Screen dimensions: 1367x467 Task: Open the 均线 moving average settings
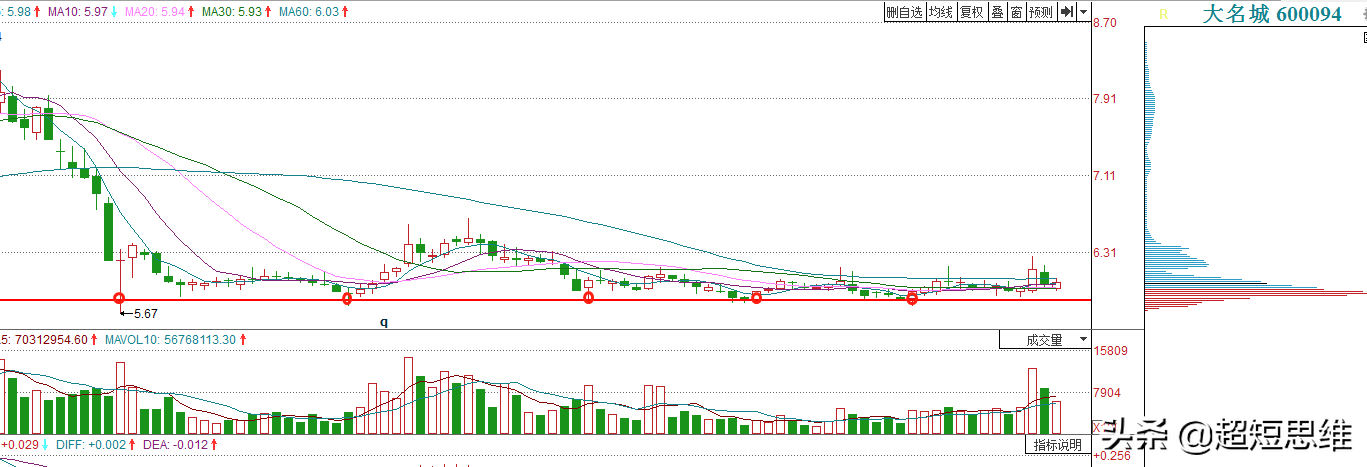click(940, 12)
